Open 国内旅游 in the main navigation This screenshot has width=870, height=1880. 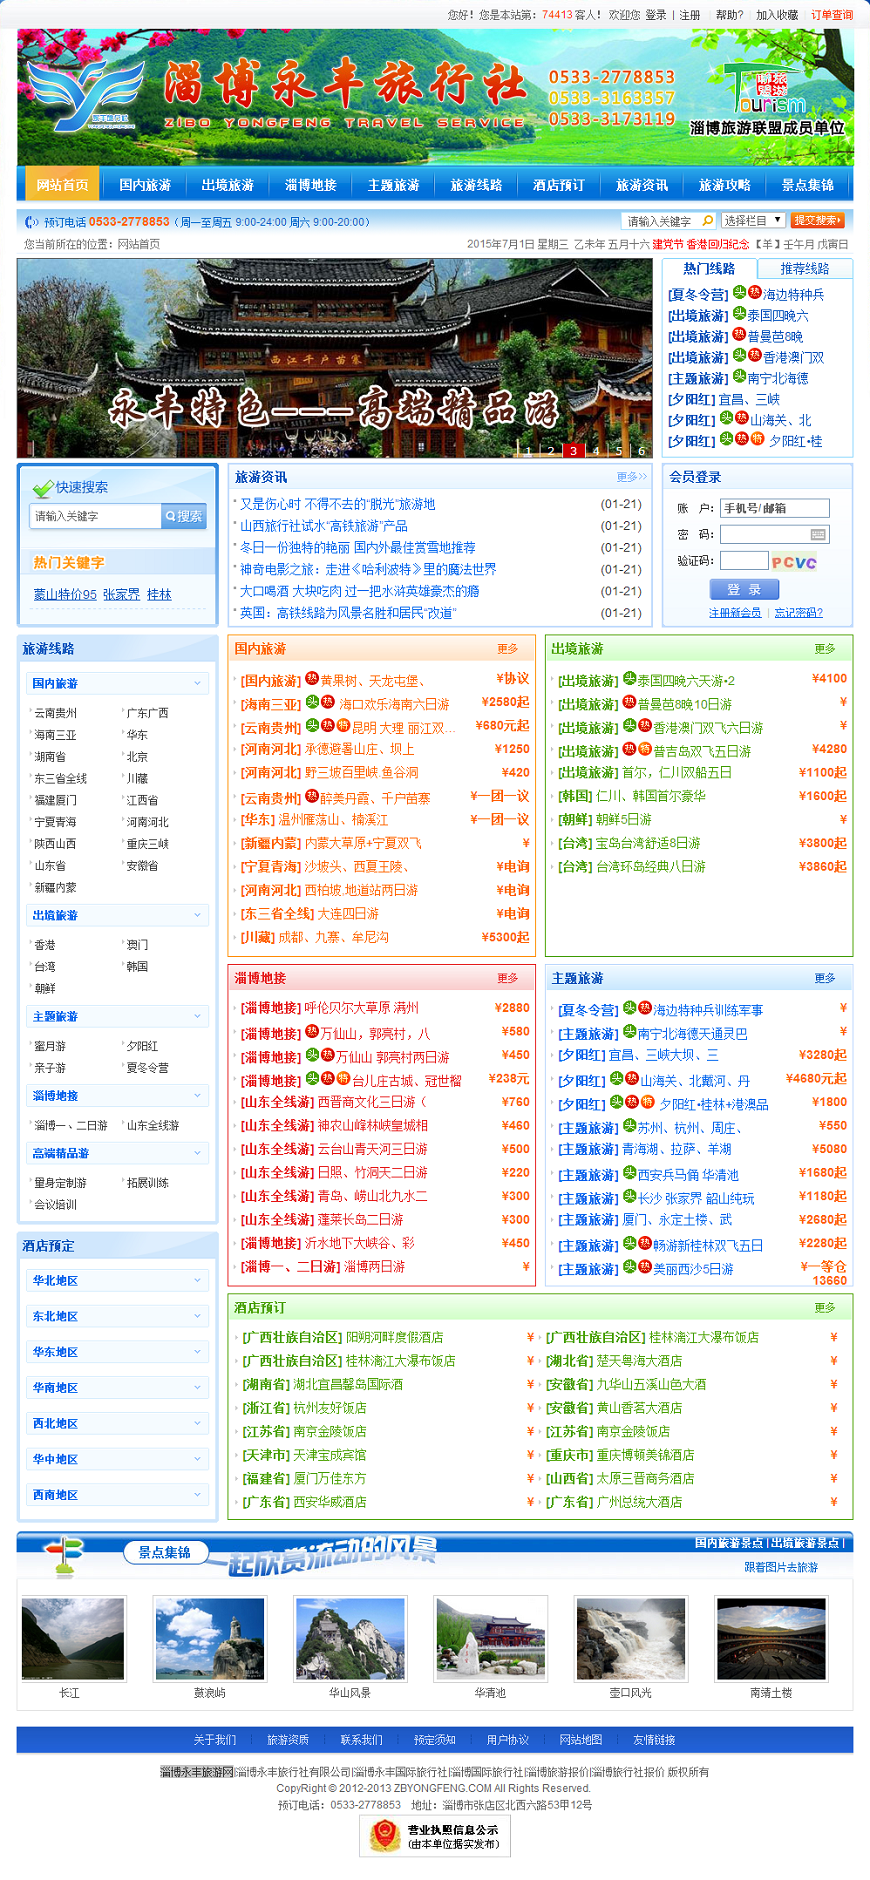[x=145, y=185]
